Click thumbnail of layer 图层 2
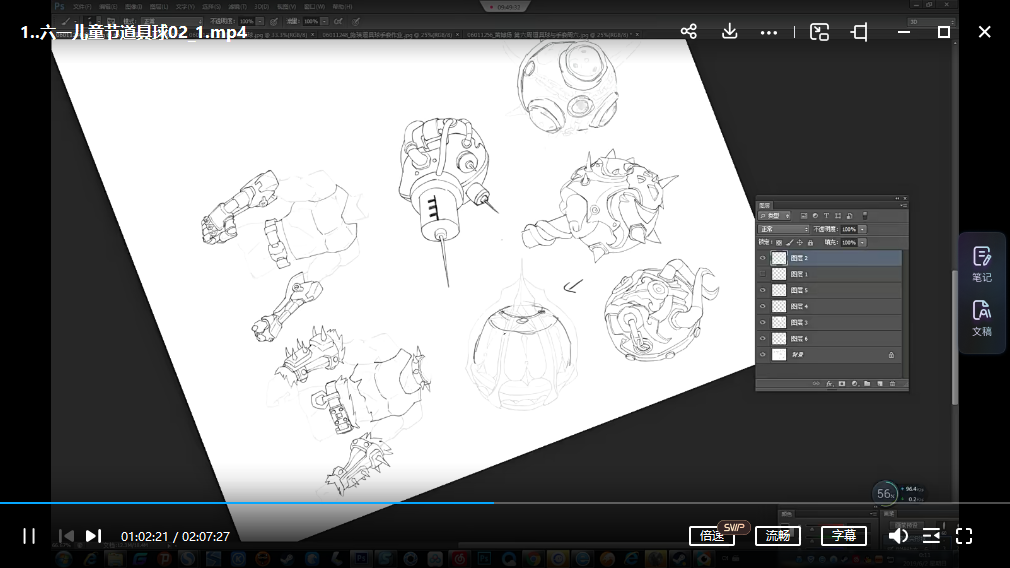The height and width of the screenshot is (568, 1010). click(x=779, y=258)
